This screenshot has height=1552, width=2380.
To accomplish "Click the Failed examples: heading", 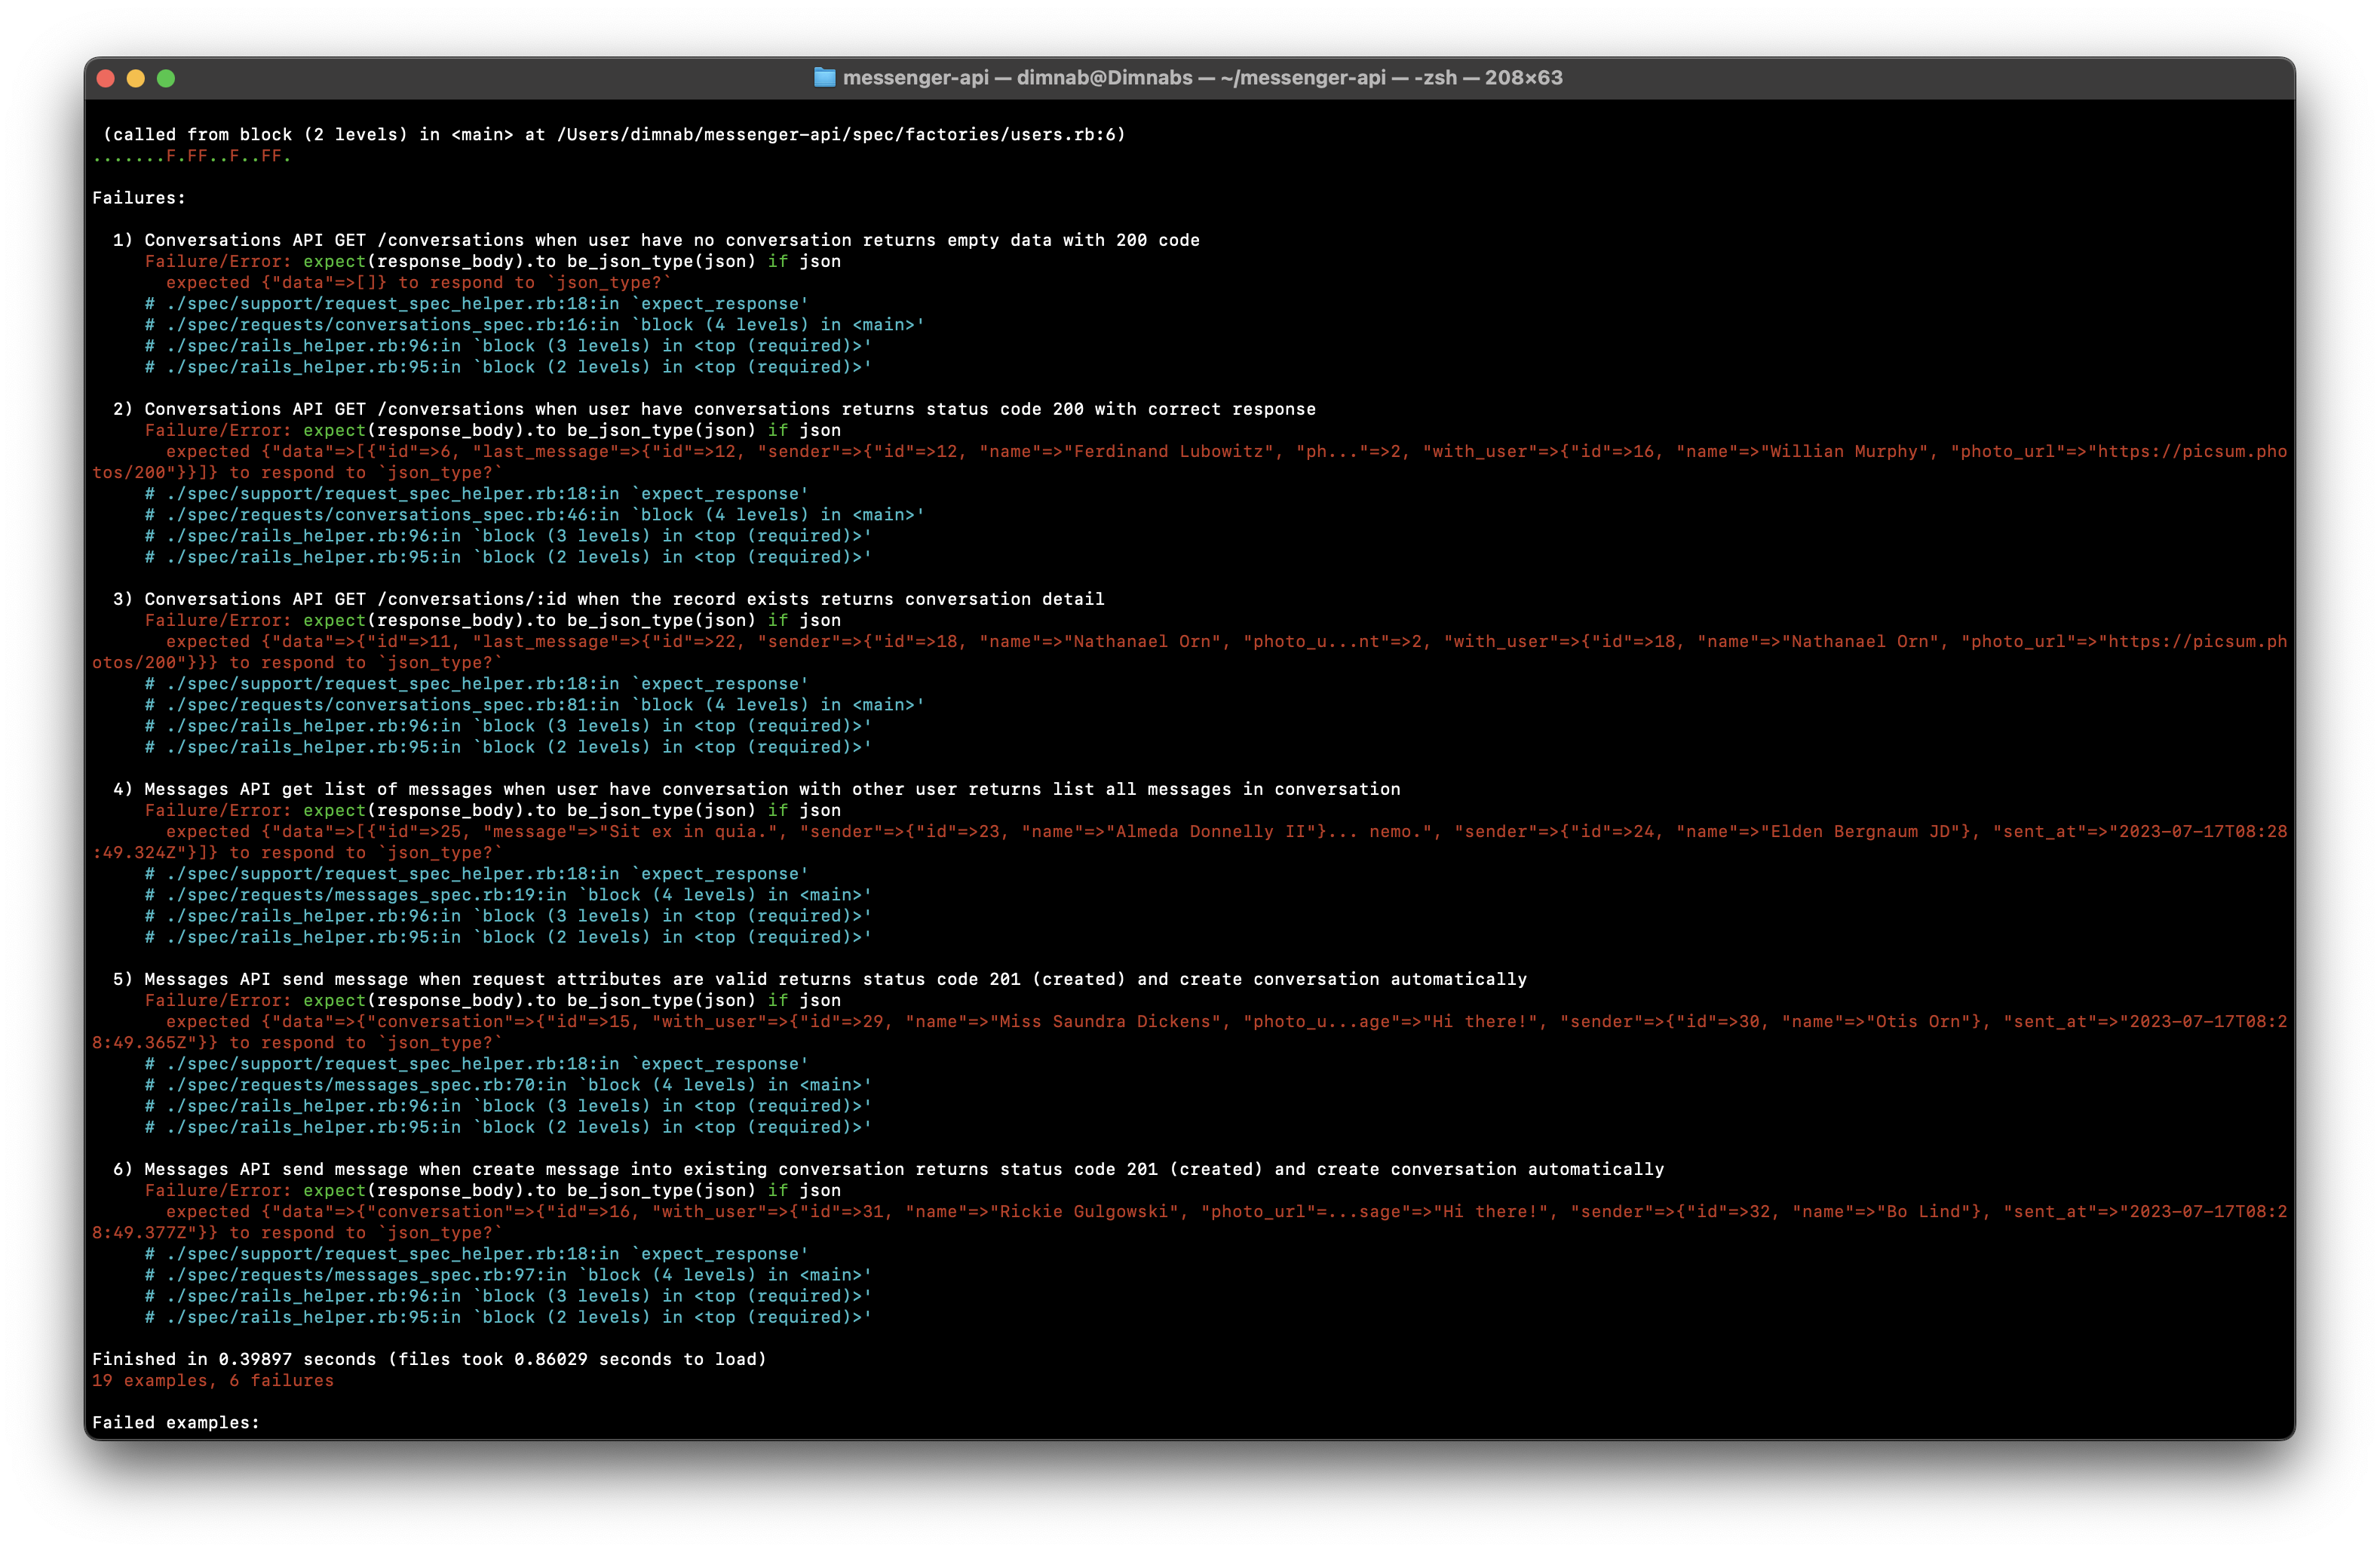I will pyautogui.click(x=175, y=1421).
